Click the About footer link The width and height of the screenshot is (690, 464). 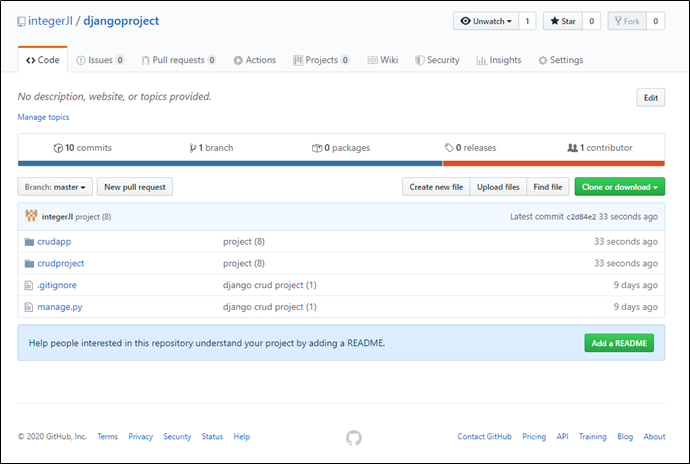(x=654, y=436)
